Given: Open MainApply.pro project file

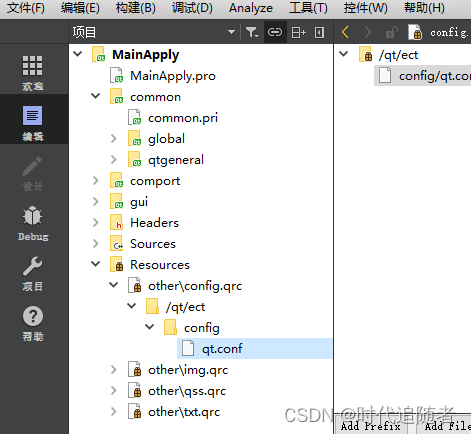Looking at the screenshot, I should [173, 76].
